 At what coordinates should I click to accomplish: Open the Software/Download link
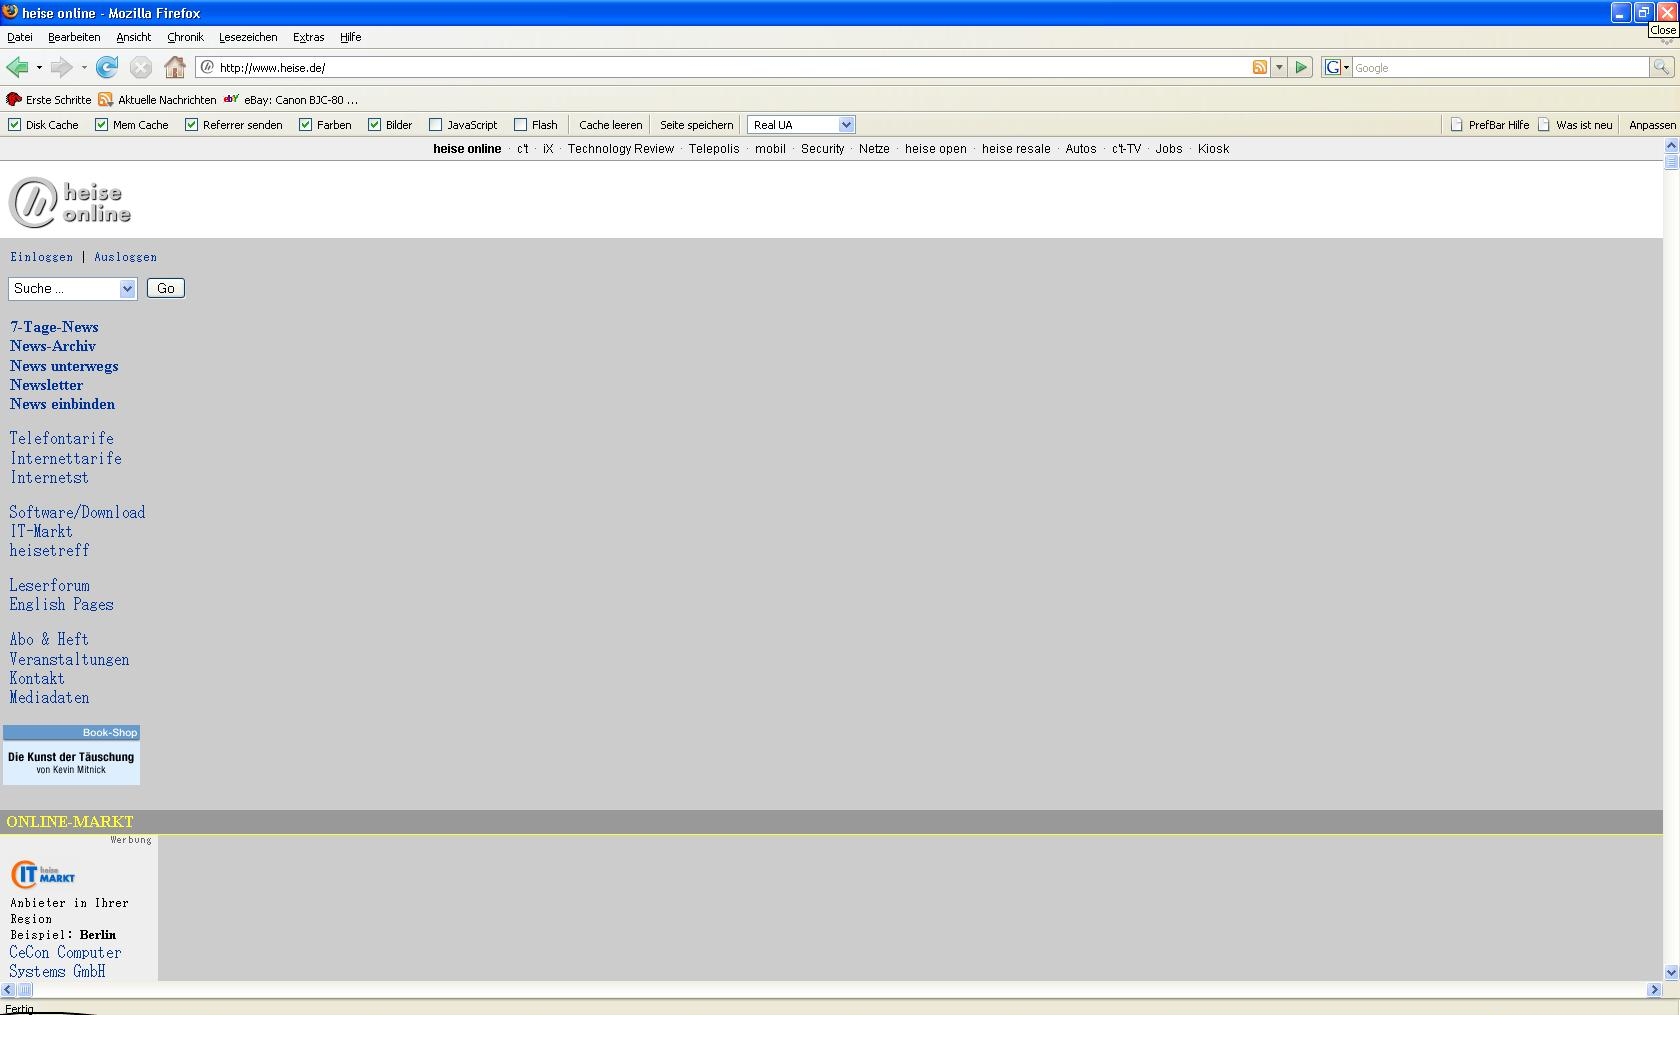coord(77,512)
